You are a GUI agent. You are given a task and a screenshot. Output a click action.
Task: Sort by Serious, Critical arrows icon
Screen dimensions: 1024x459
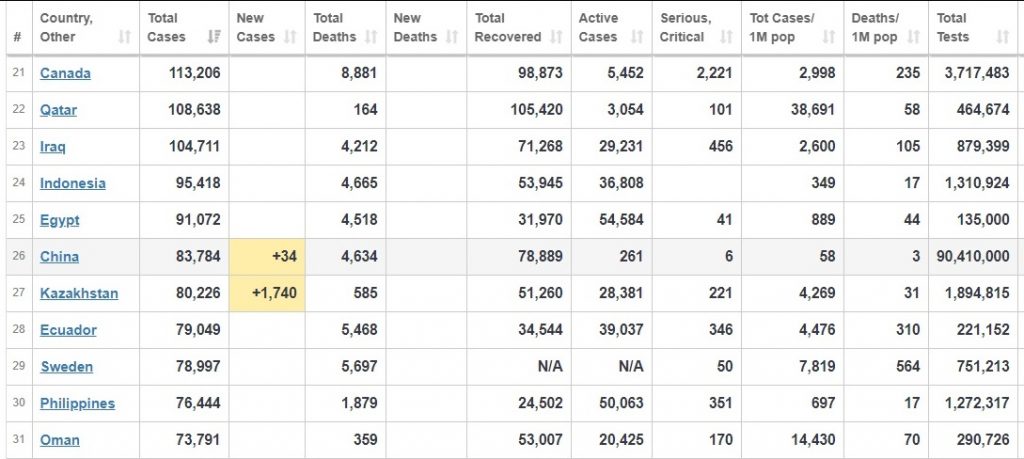click(x=726, y=37)
